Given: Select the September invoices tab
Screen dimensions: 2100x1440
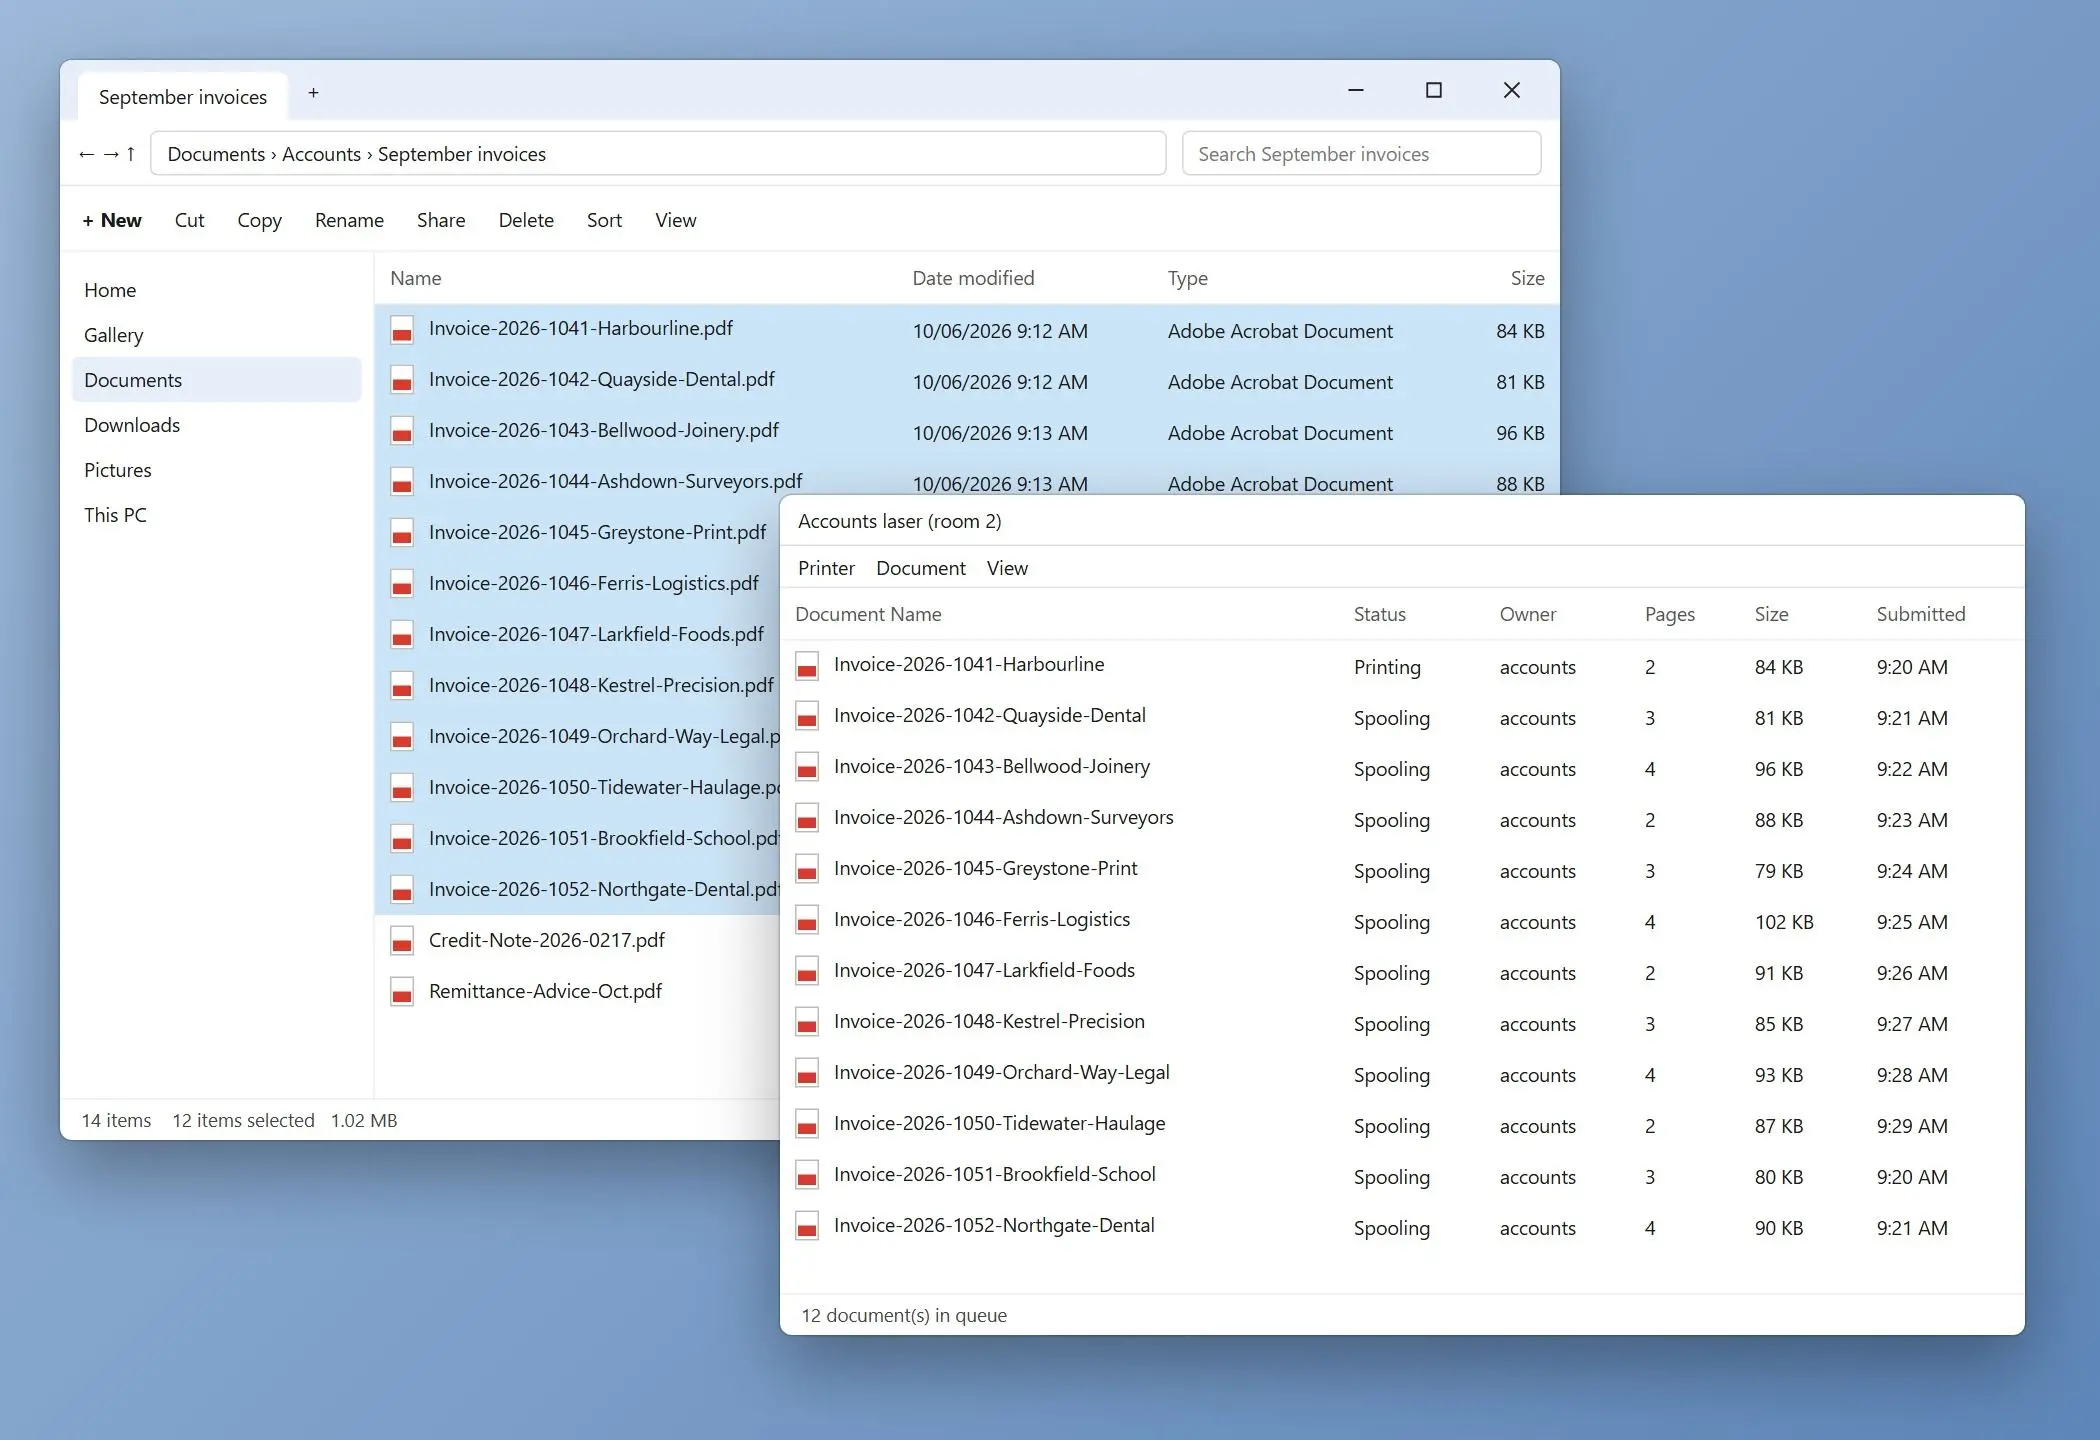Looking at the screenshot, I should click(183, 97).
